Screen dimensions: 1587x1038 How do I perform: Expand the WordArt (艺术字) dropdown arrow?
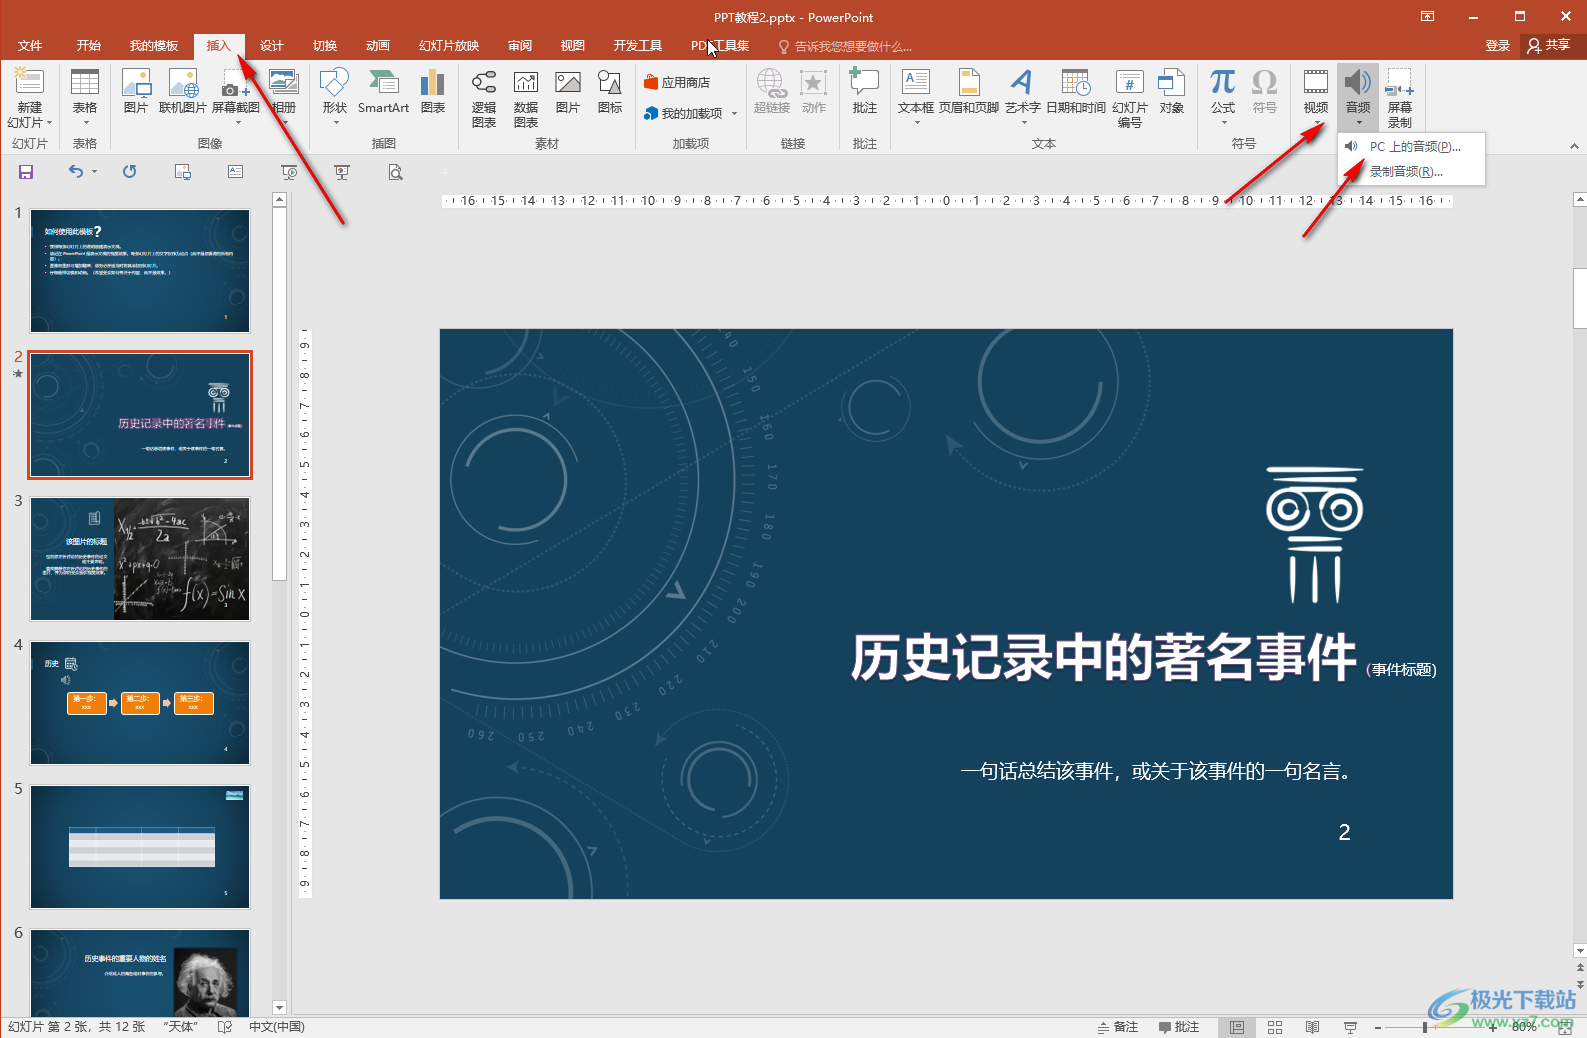pyautogui.click(x=1023, y=123)
